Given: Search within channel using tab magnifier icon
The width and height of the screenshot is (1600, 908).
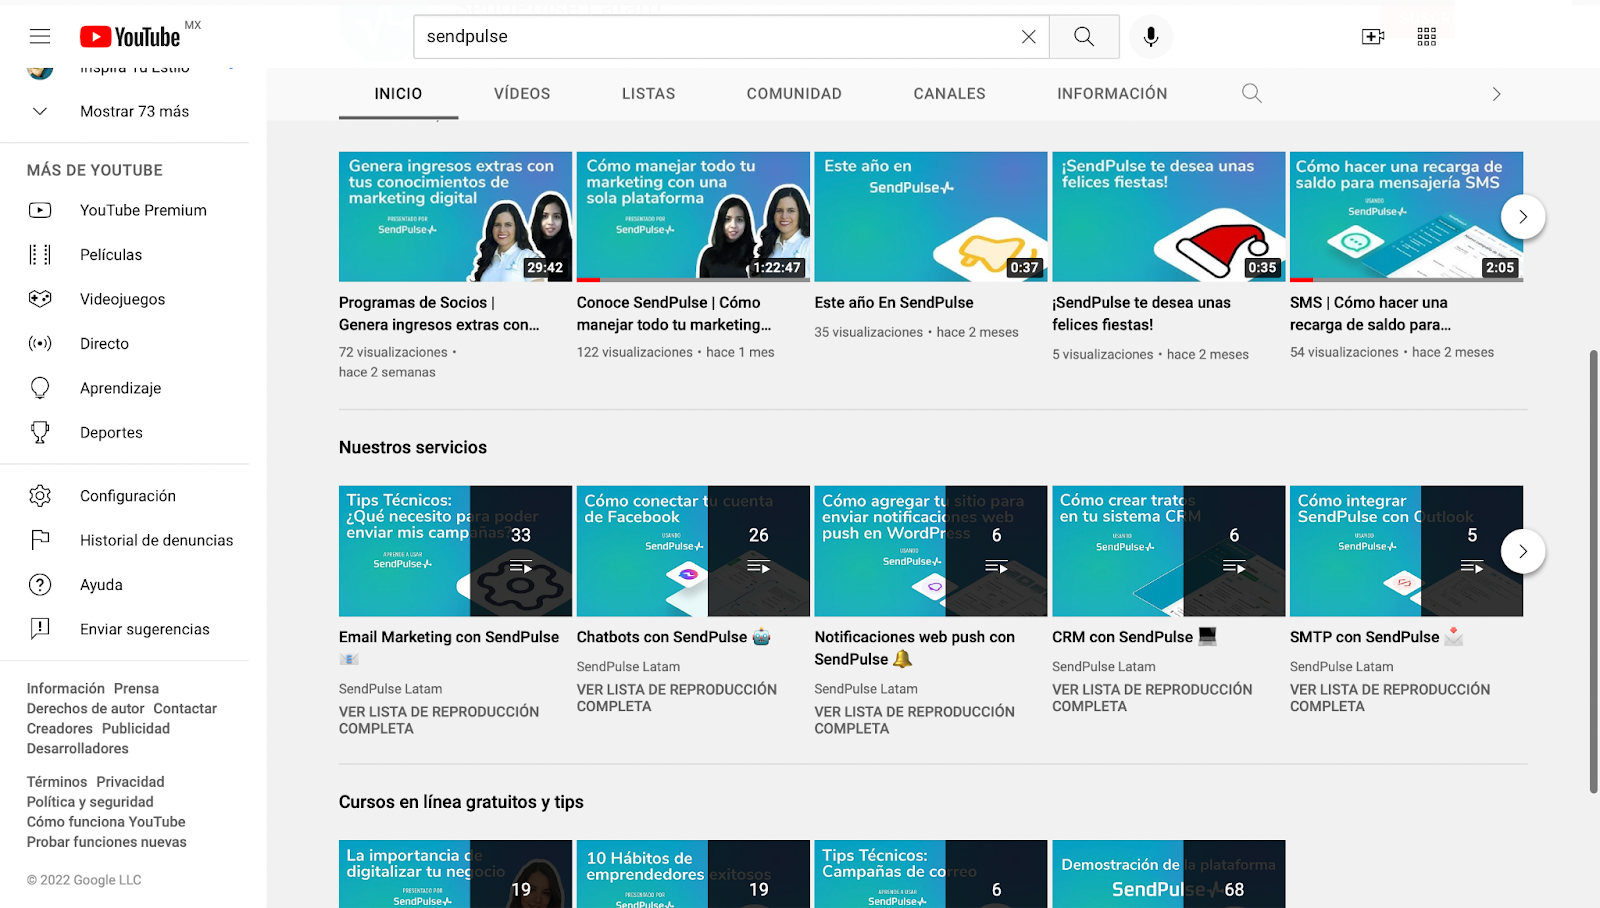Looking at the screenshot, I should point(1251,94).
